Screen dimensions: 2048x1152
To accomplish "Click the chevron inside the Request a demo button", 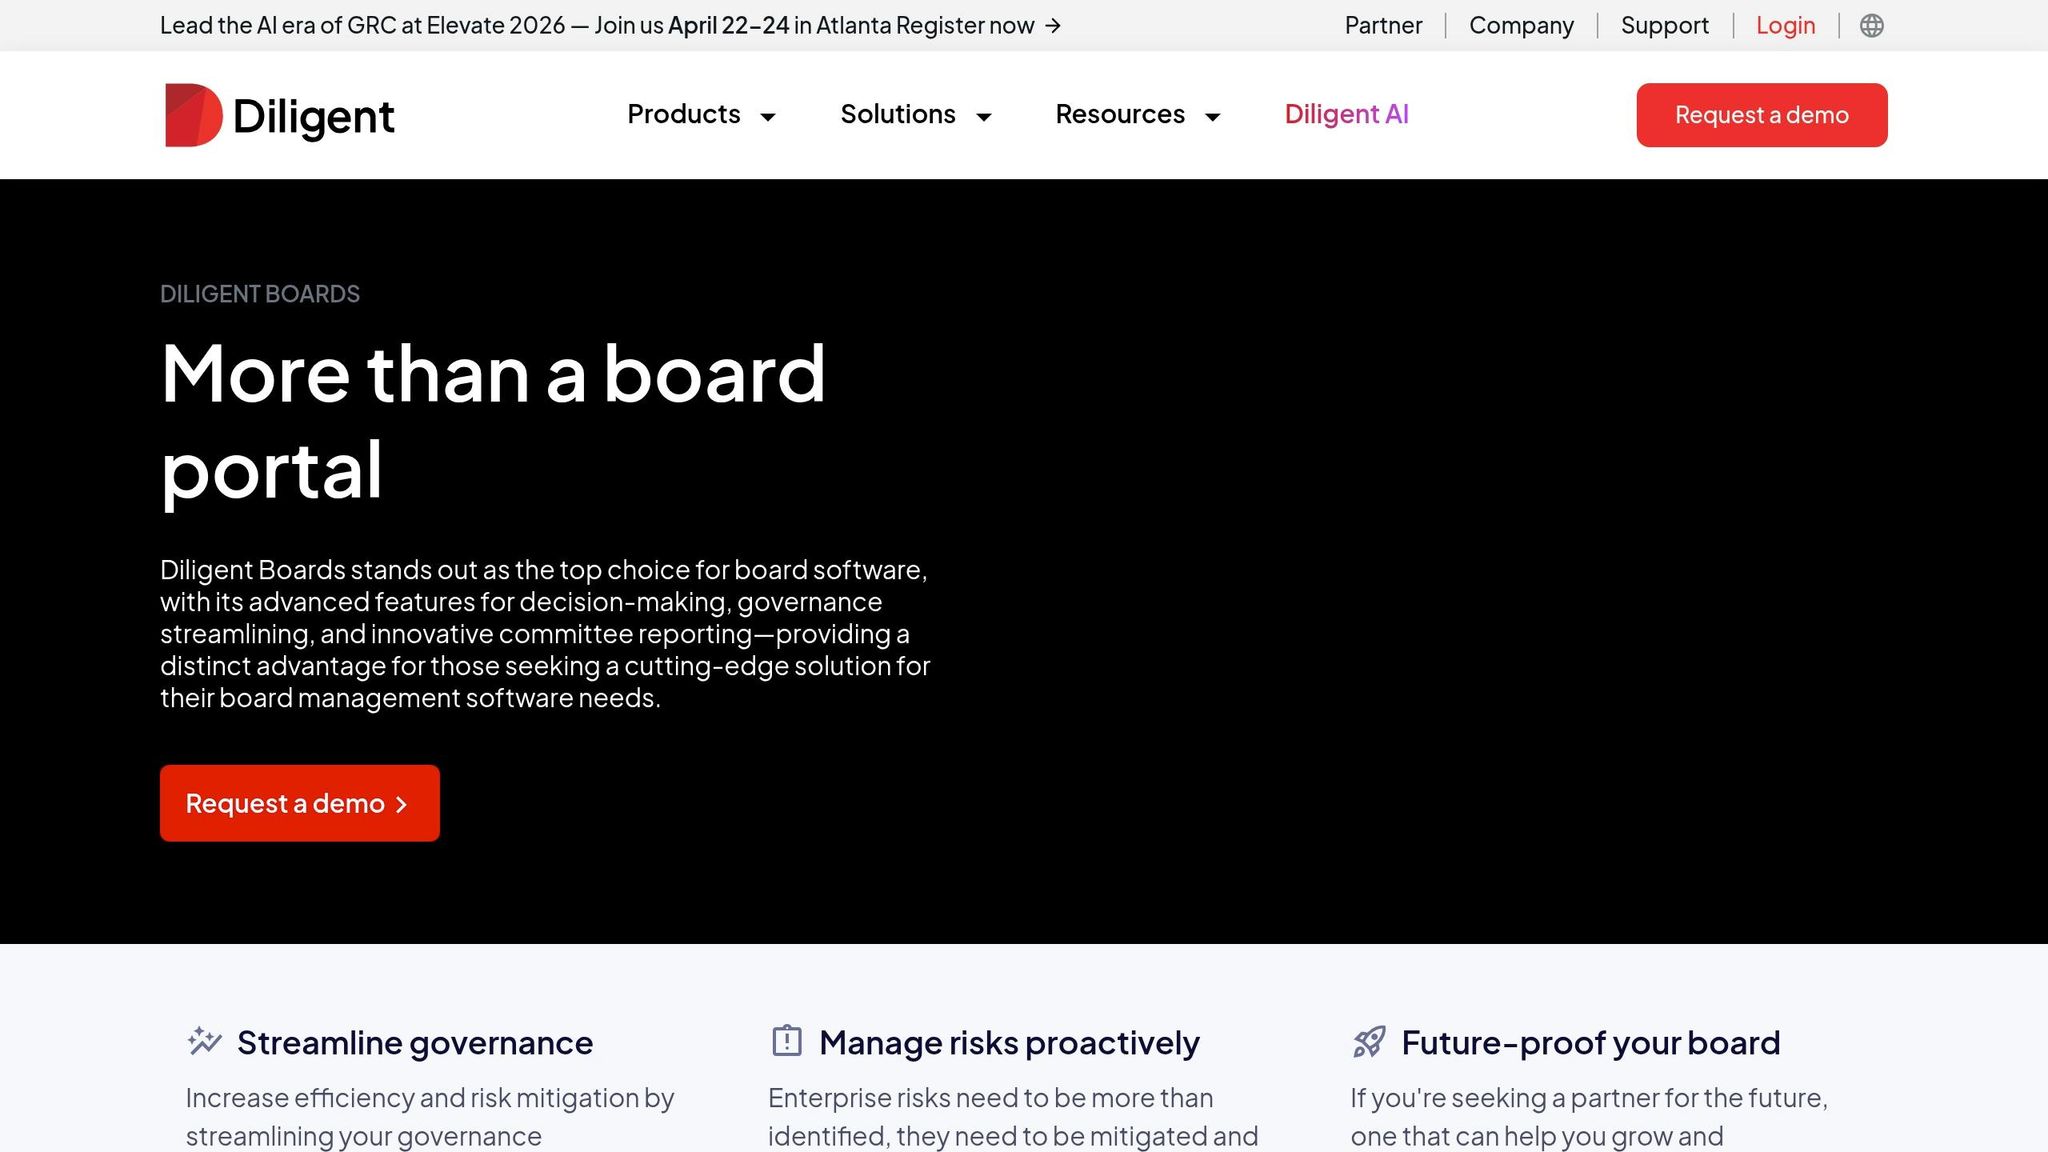I will [402, 803].
